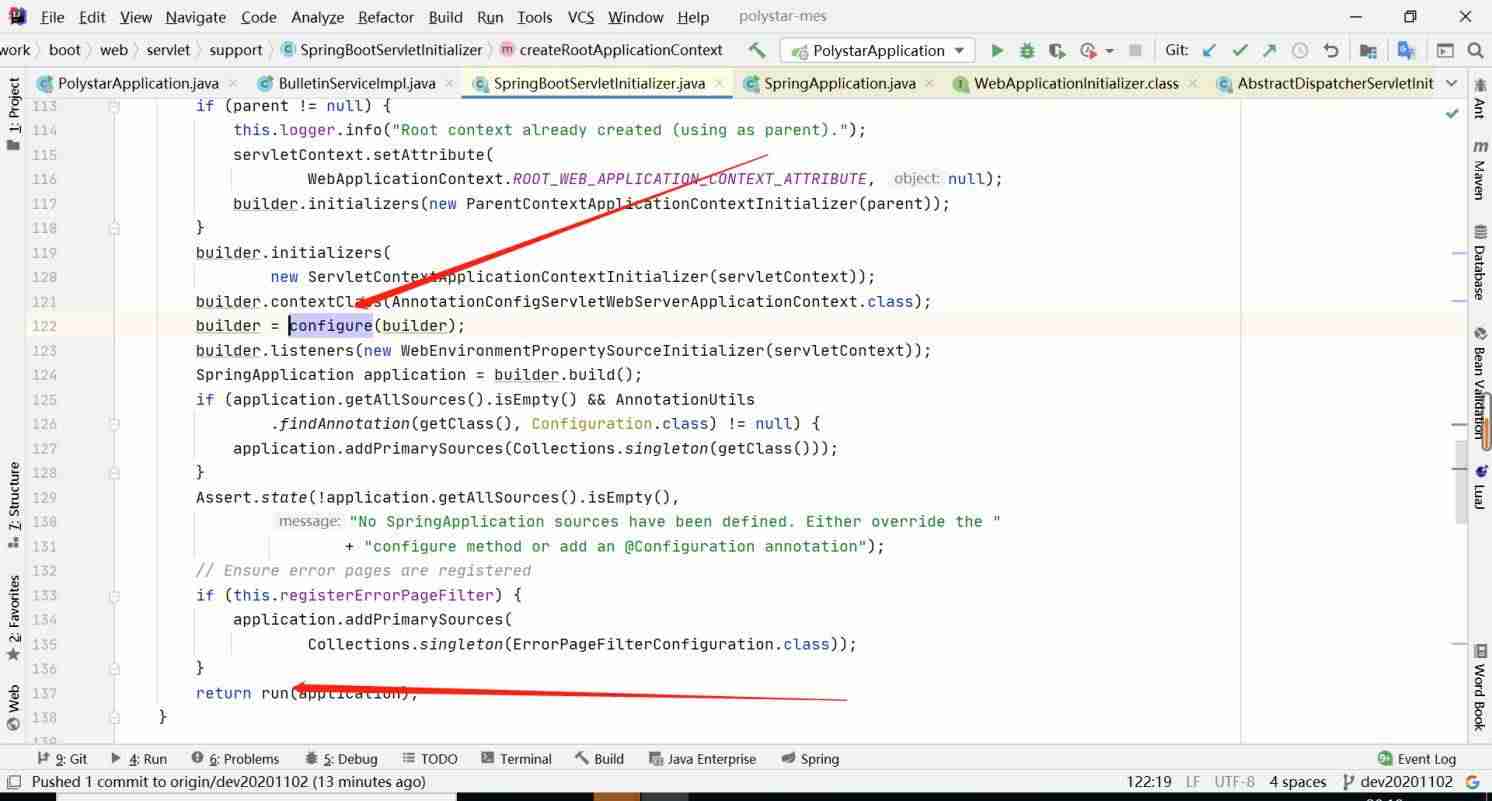Open the Git tool window button
The height and width of the screenshot is (801, 1492).
point(62,758)
